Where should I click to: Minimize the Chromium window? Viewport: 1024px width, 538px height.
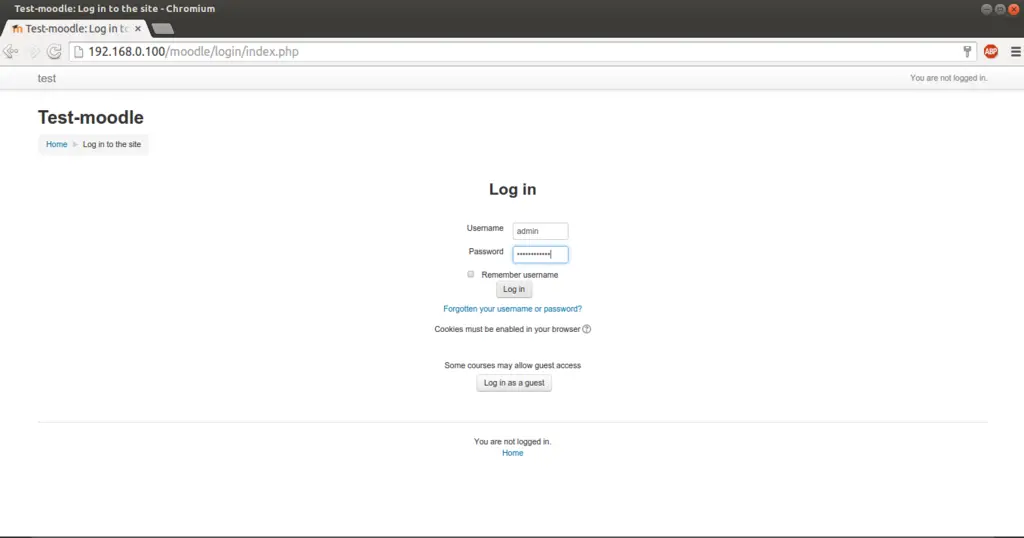pos(987,9)
